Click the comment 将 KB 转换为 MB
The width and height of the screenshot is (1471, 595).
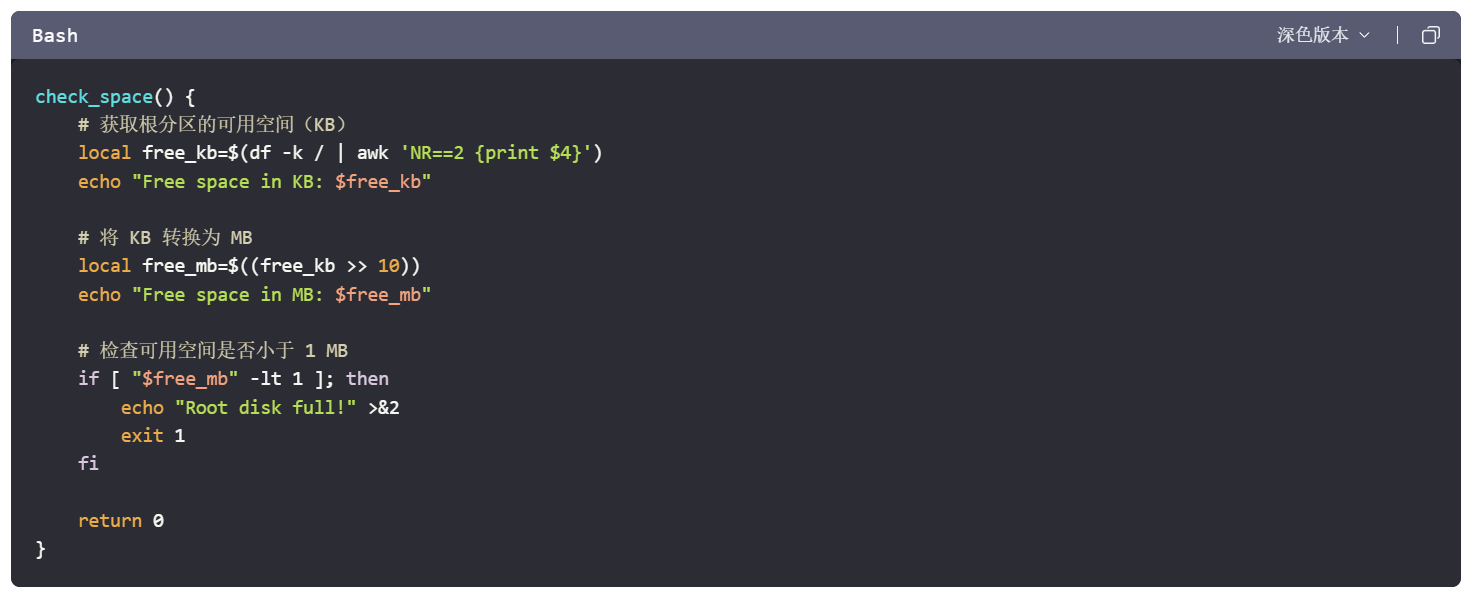click(165, 238)
